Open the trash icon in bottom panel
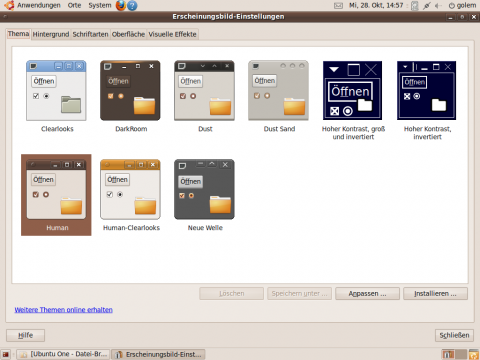The width and height of the screenshot is (480, 360). [474, 354]
